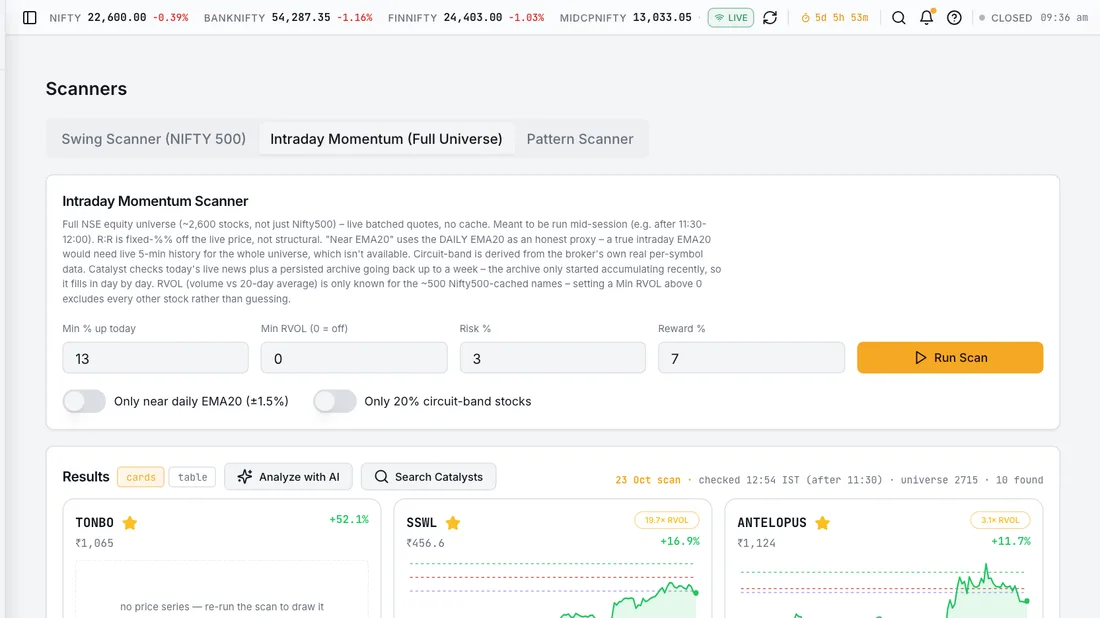
Task: Open the search magnifier icon in the top bar
Action: [x=898, y=18]
